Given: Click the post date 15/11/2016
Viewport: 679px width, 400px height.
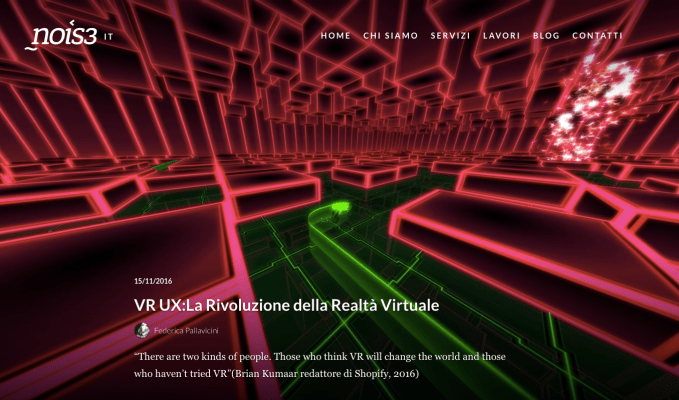Looking at the screenshot, I should [x=153, y=281].
